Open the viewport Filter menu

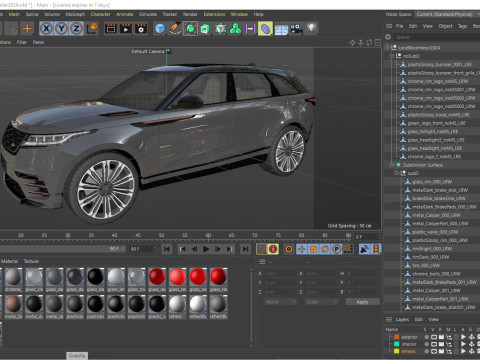22,42
